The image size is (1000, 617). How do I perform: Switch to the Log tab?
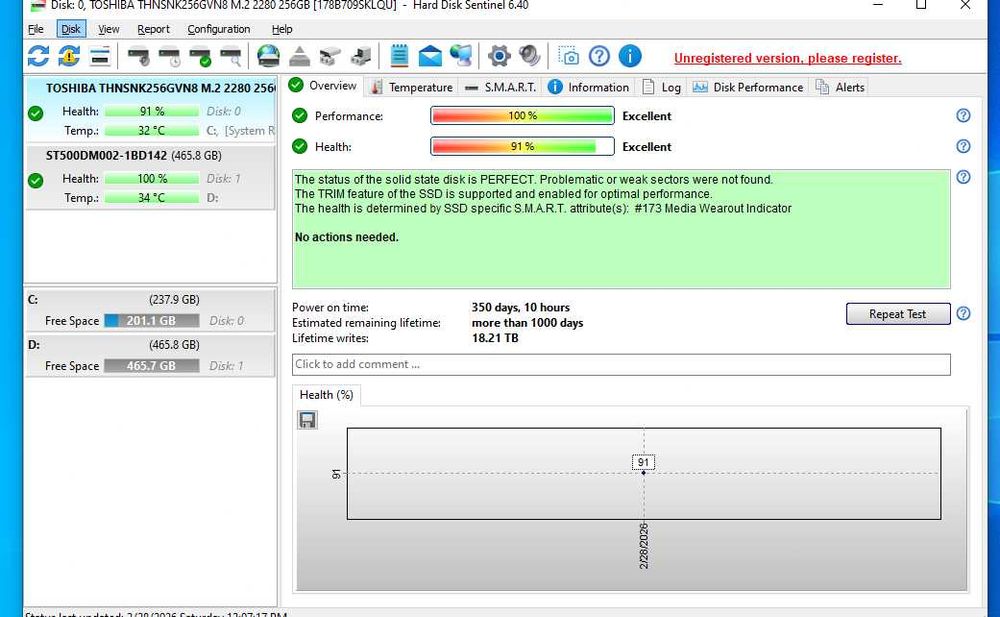tap(661, 87)
